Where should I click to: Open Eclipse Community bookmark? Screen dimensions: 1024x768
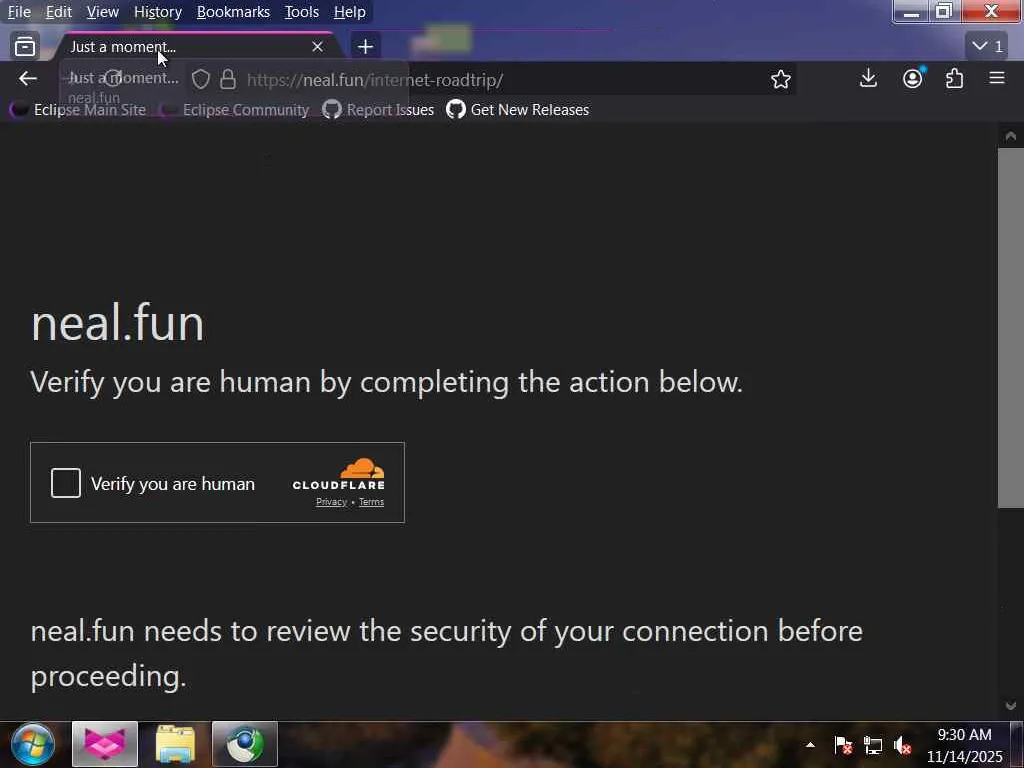[x=235, y=110]
